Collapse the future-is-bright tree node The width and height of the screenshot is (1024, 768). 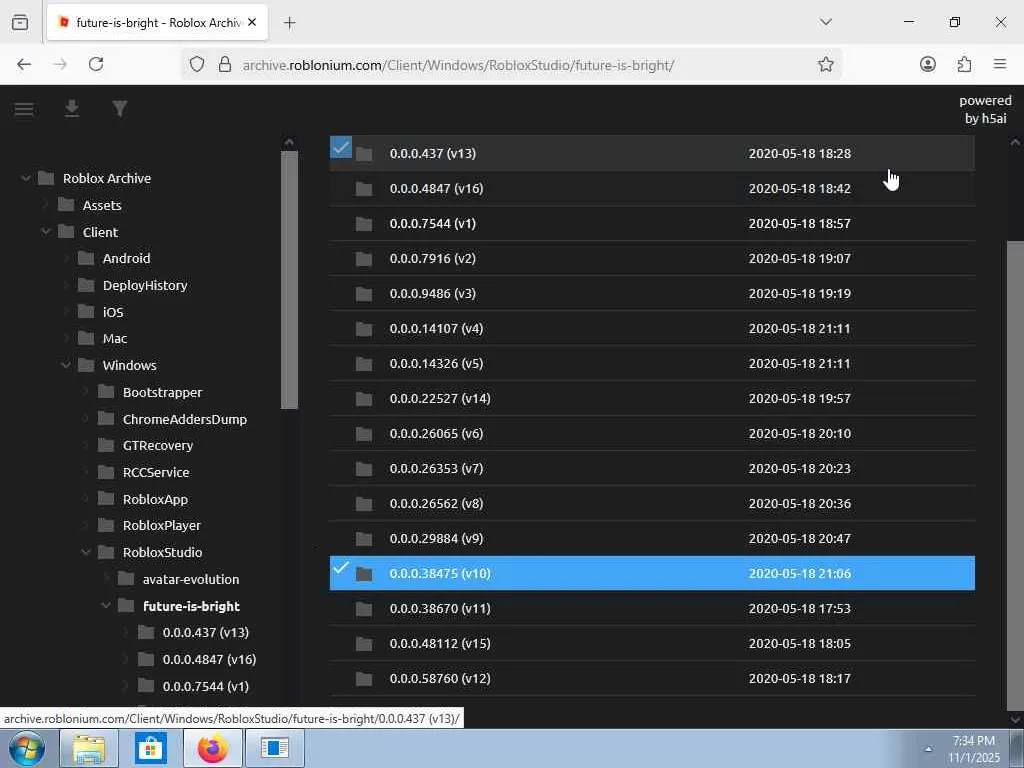pyautogui.click(x=106, y=605)
